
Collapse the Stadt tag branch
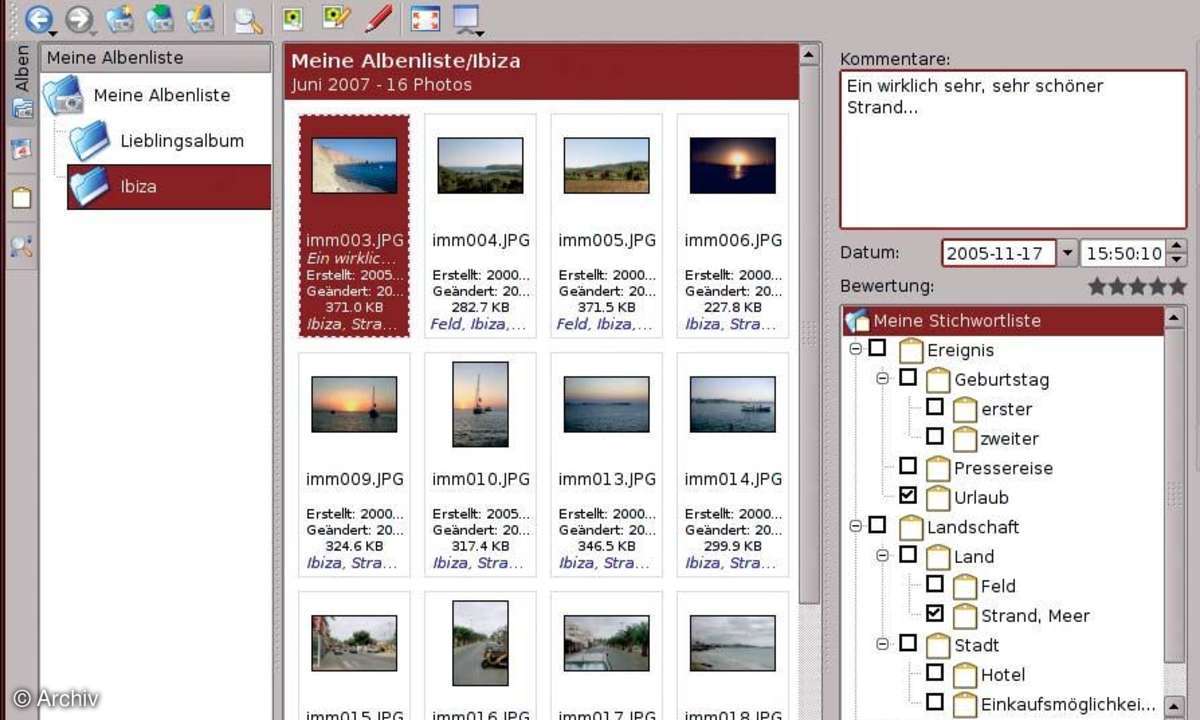pyautogui.click(x=882, y=644)
